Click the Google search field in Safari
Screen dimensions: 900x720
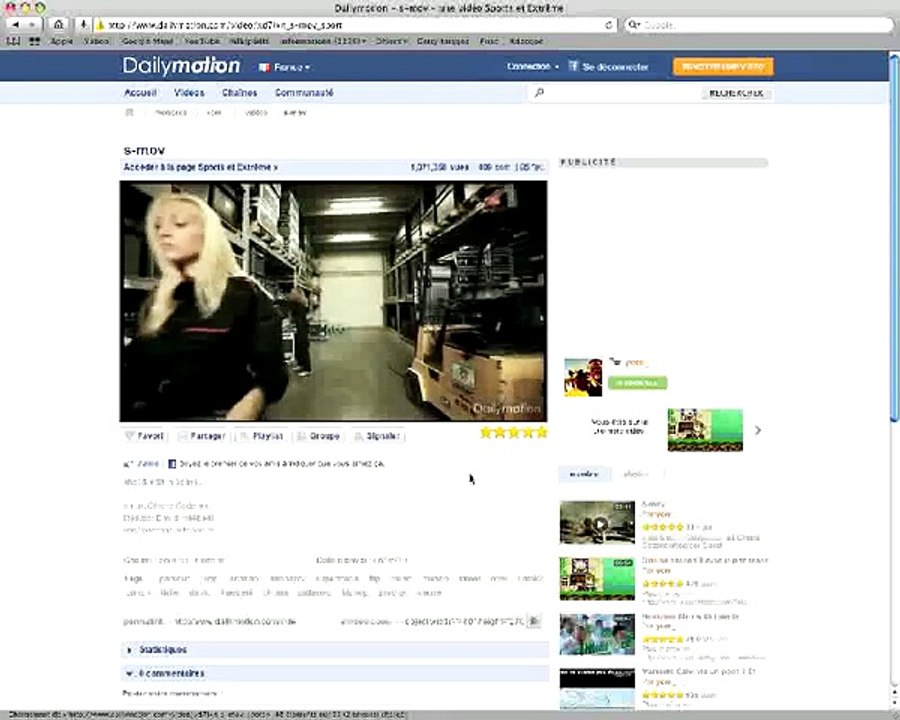coord(759,25)
